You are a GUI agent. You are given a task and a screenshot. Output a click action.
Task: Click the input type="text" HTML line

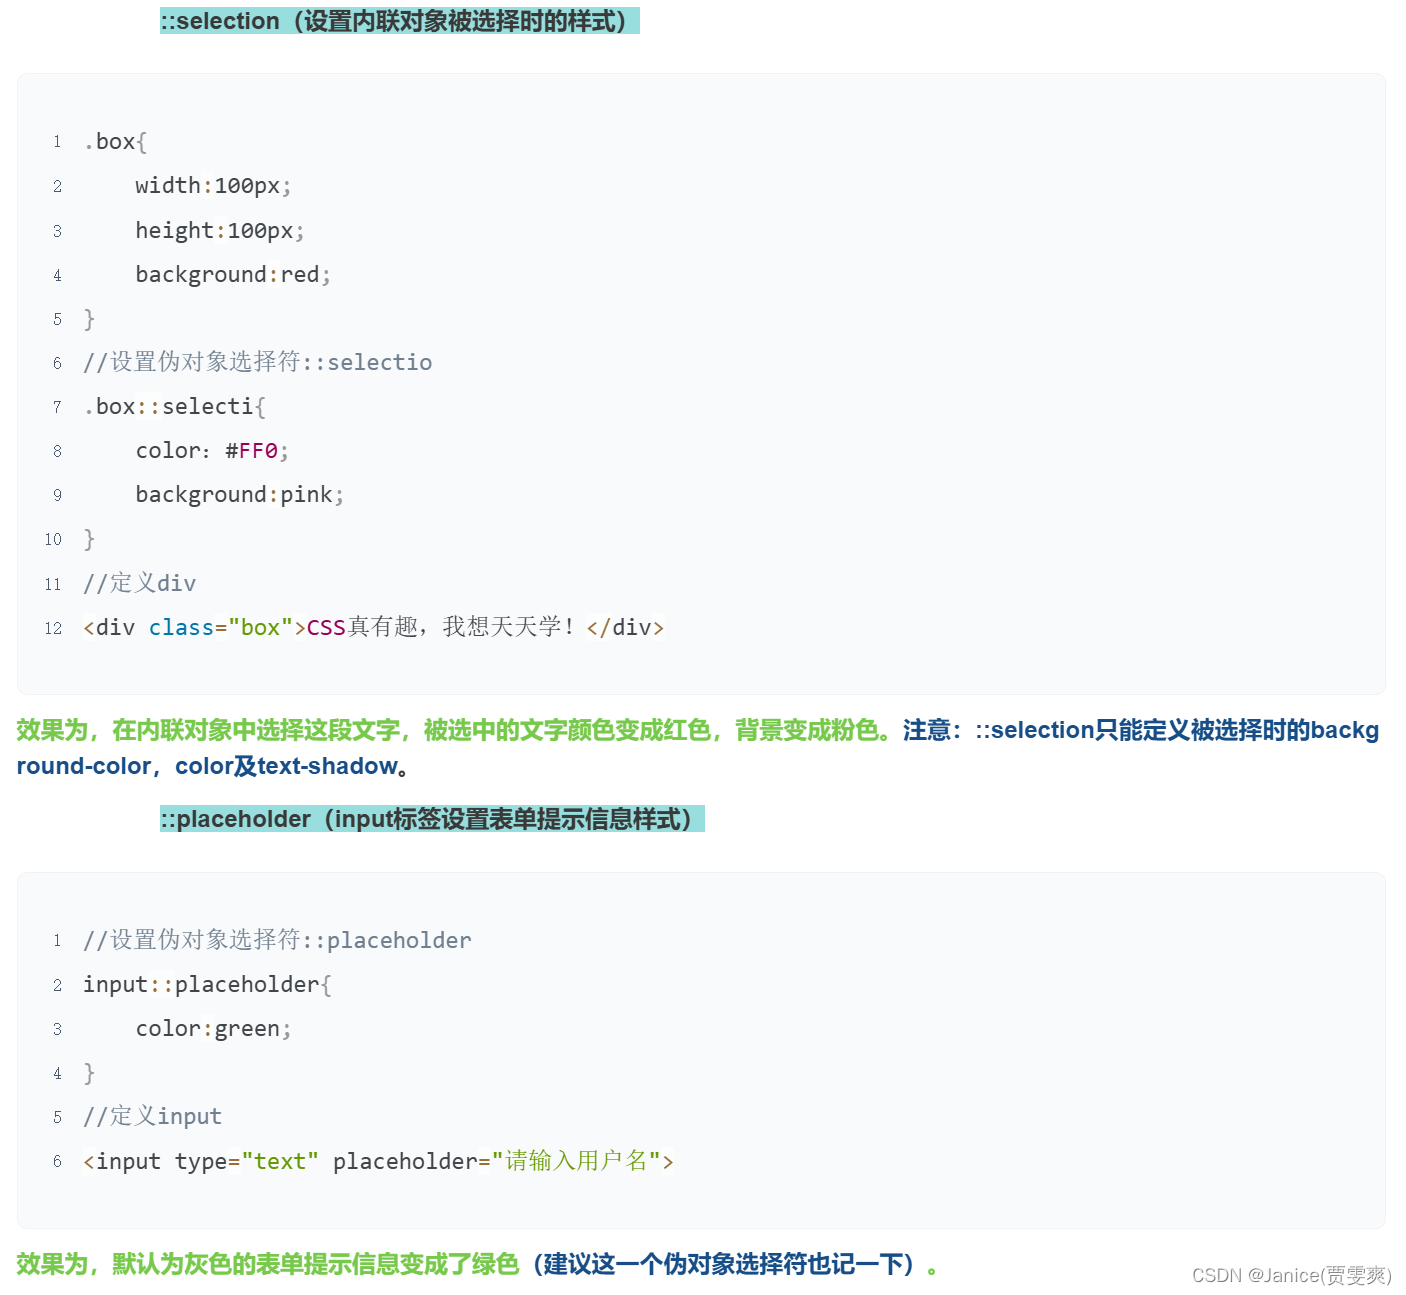tap(379, 1161)
